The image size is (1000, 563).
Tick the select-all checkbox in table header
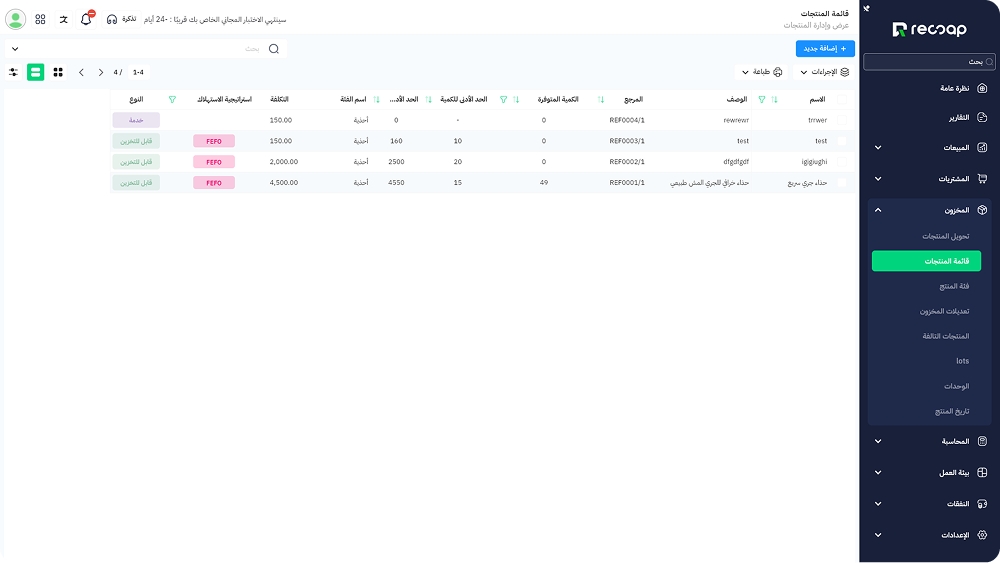[841, 100]
